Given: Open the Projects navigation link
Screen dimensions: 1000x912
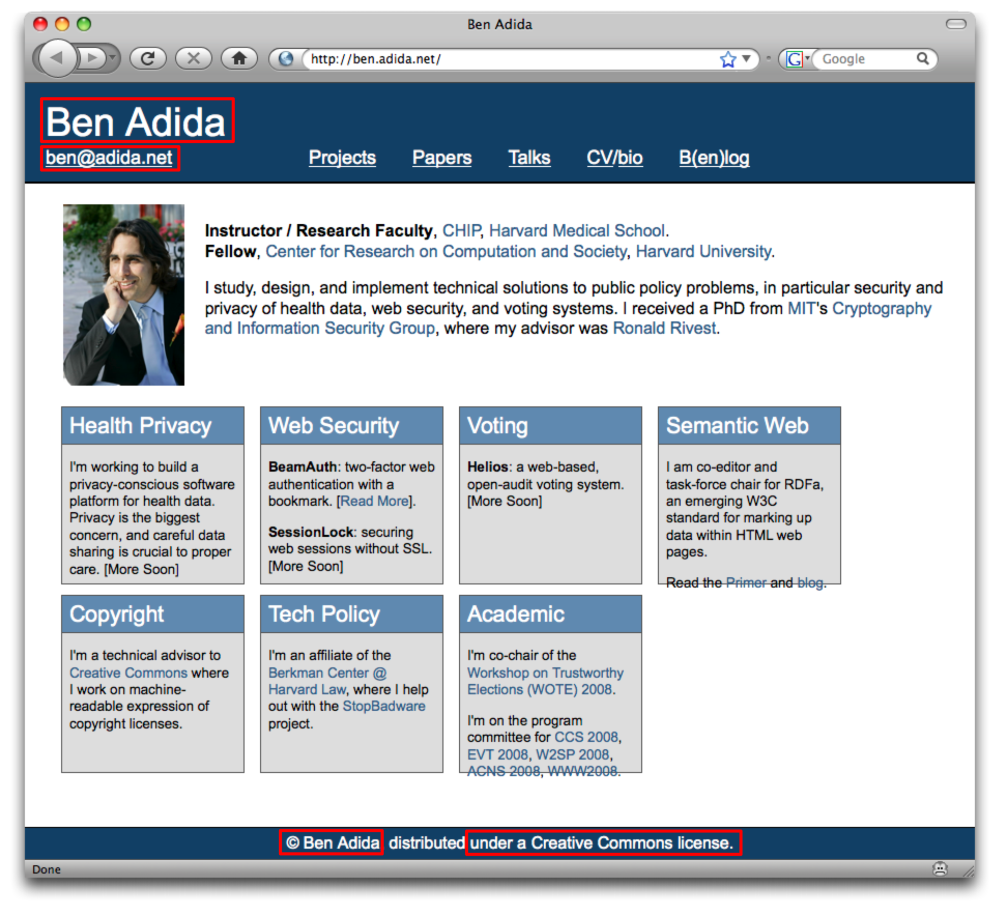Looking at the screenshot, I should click(x=342, y=158).
